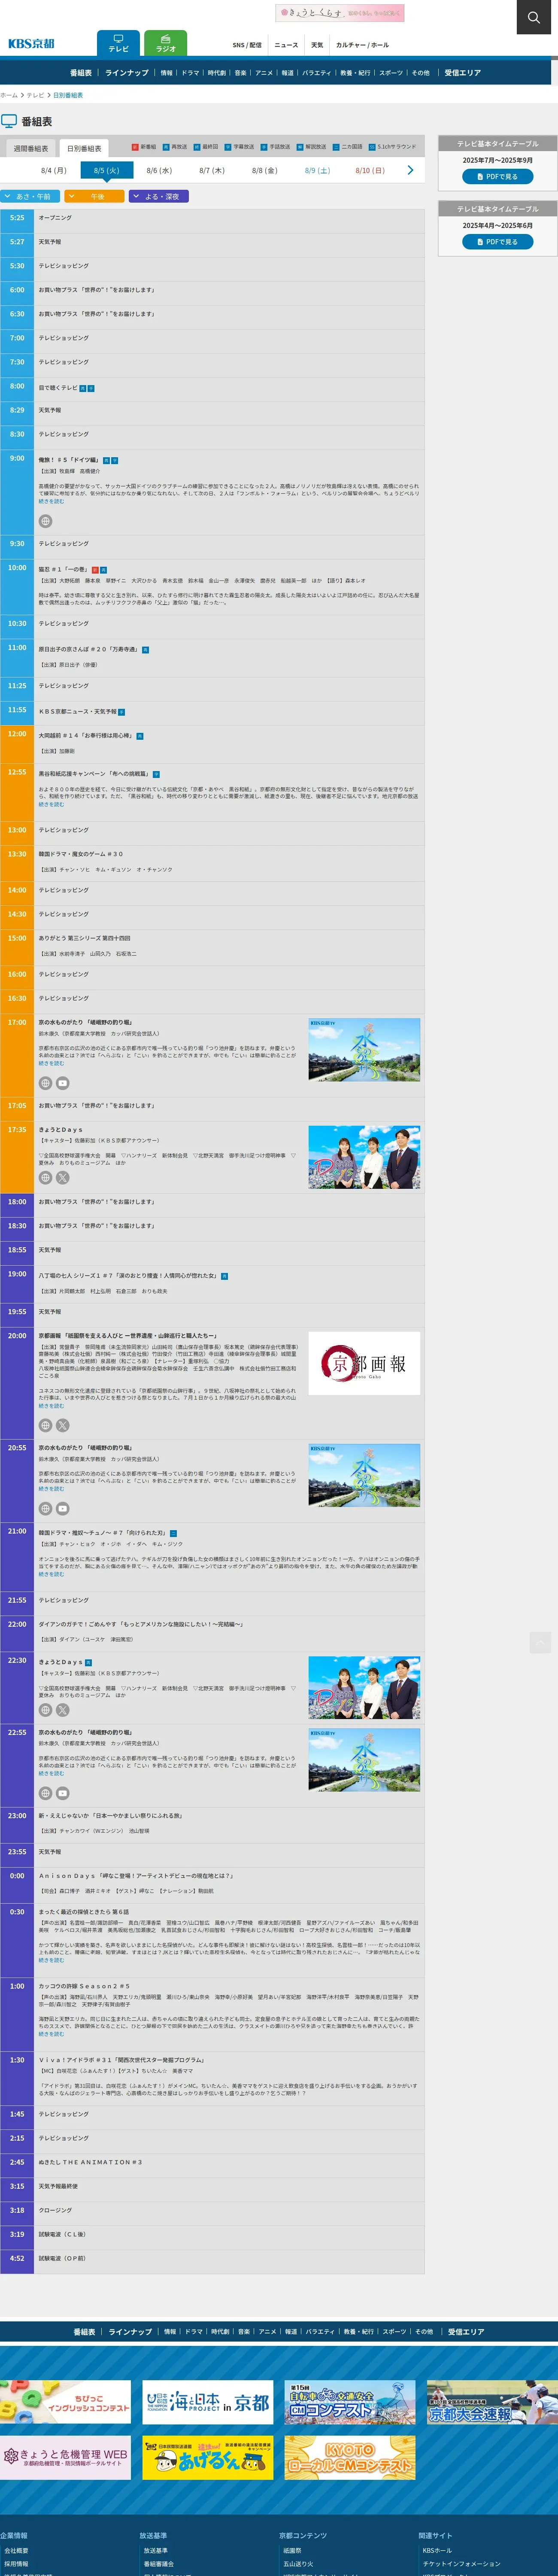Open 番組表 in top navigation bar
The image size is (558, 2576).
(81, 73)
